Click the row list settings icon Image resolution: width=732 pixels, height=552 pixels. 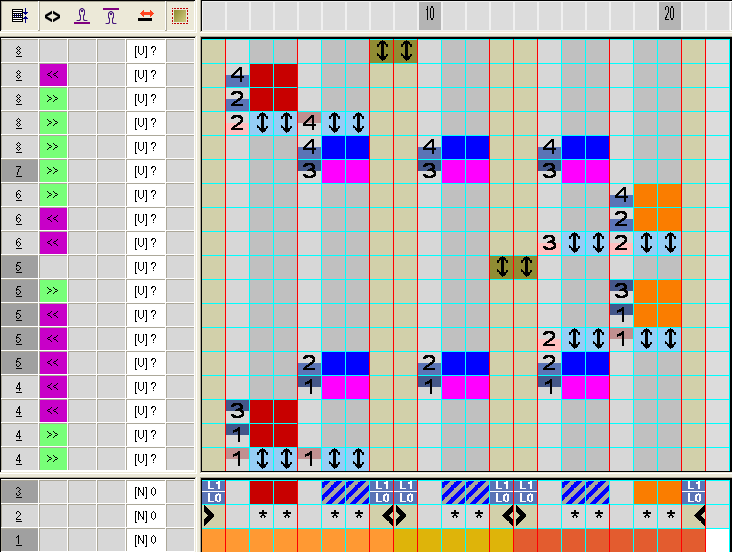click(20, 16)
